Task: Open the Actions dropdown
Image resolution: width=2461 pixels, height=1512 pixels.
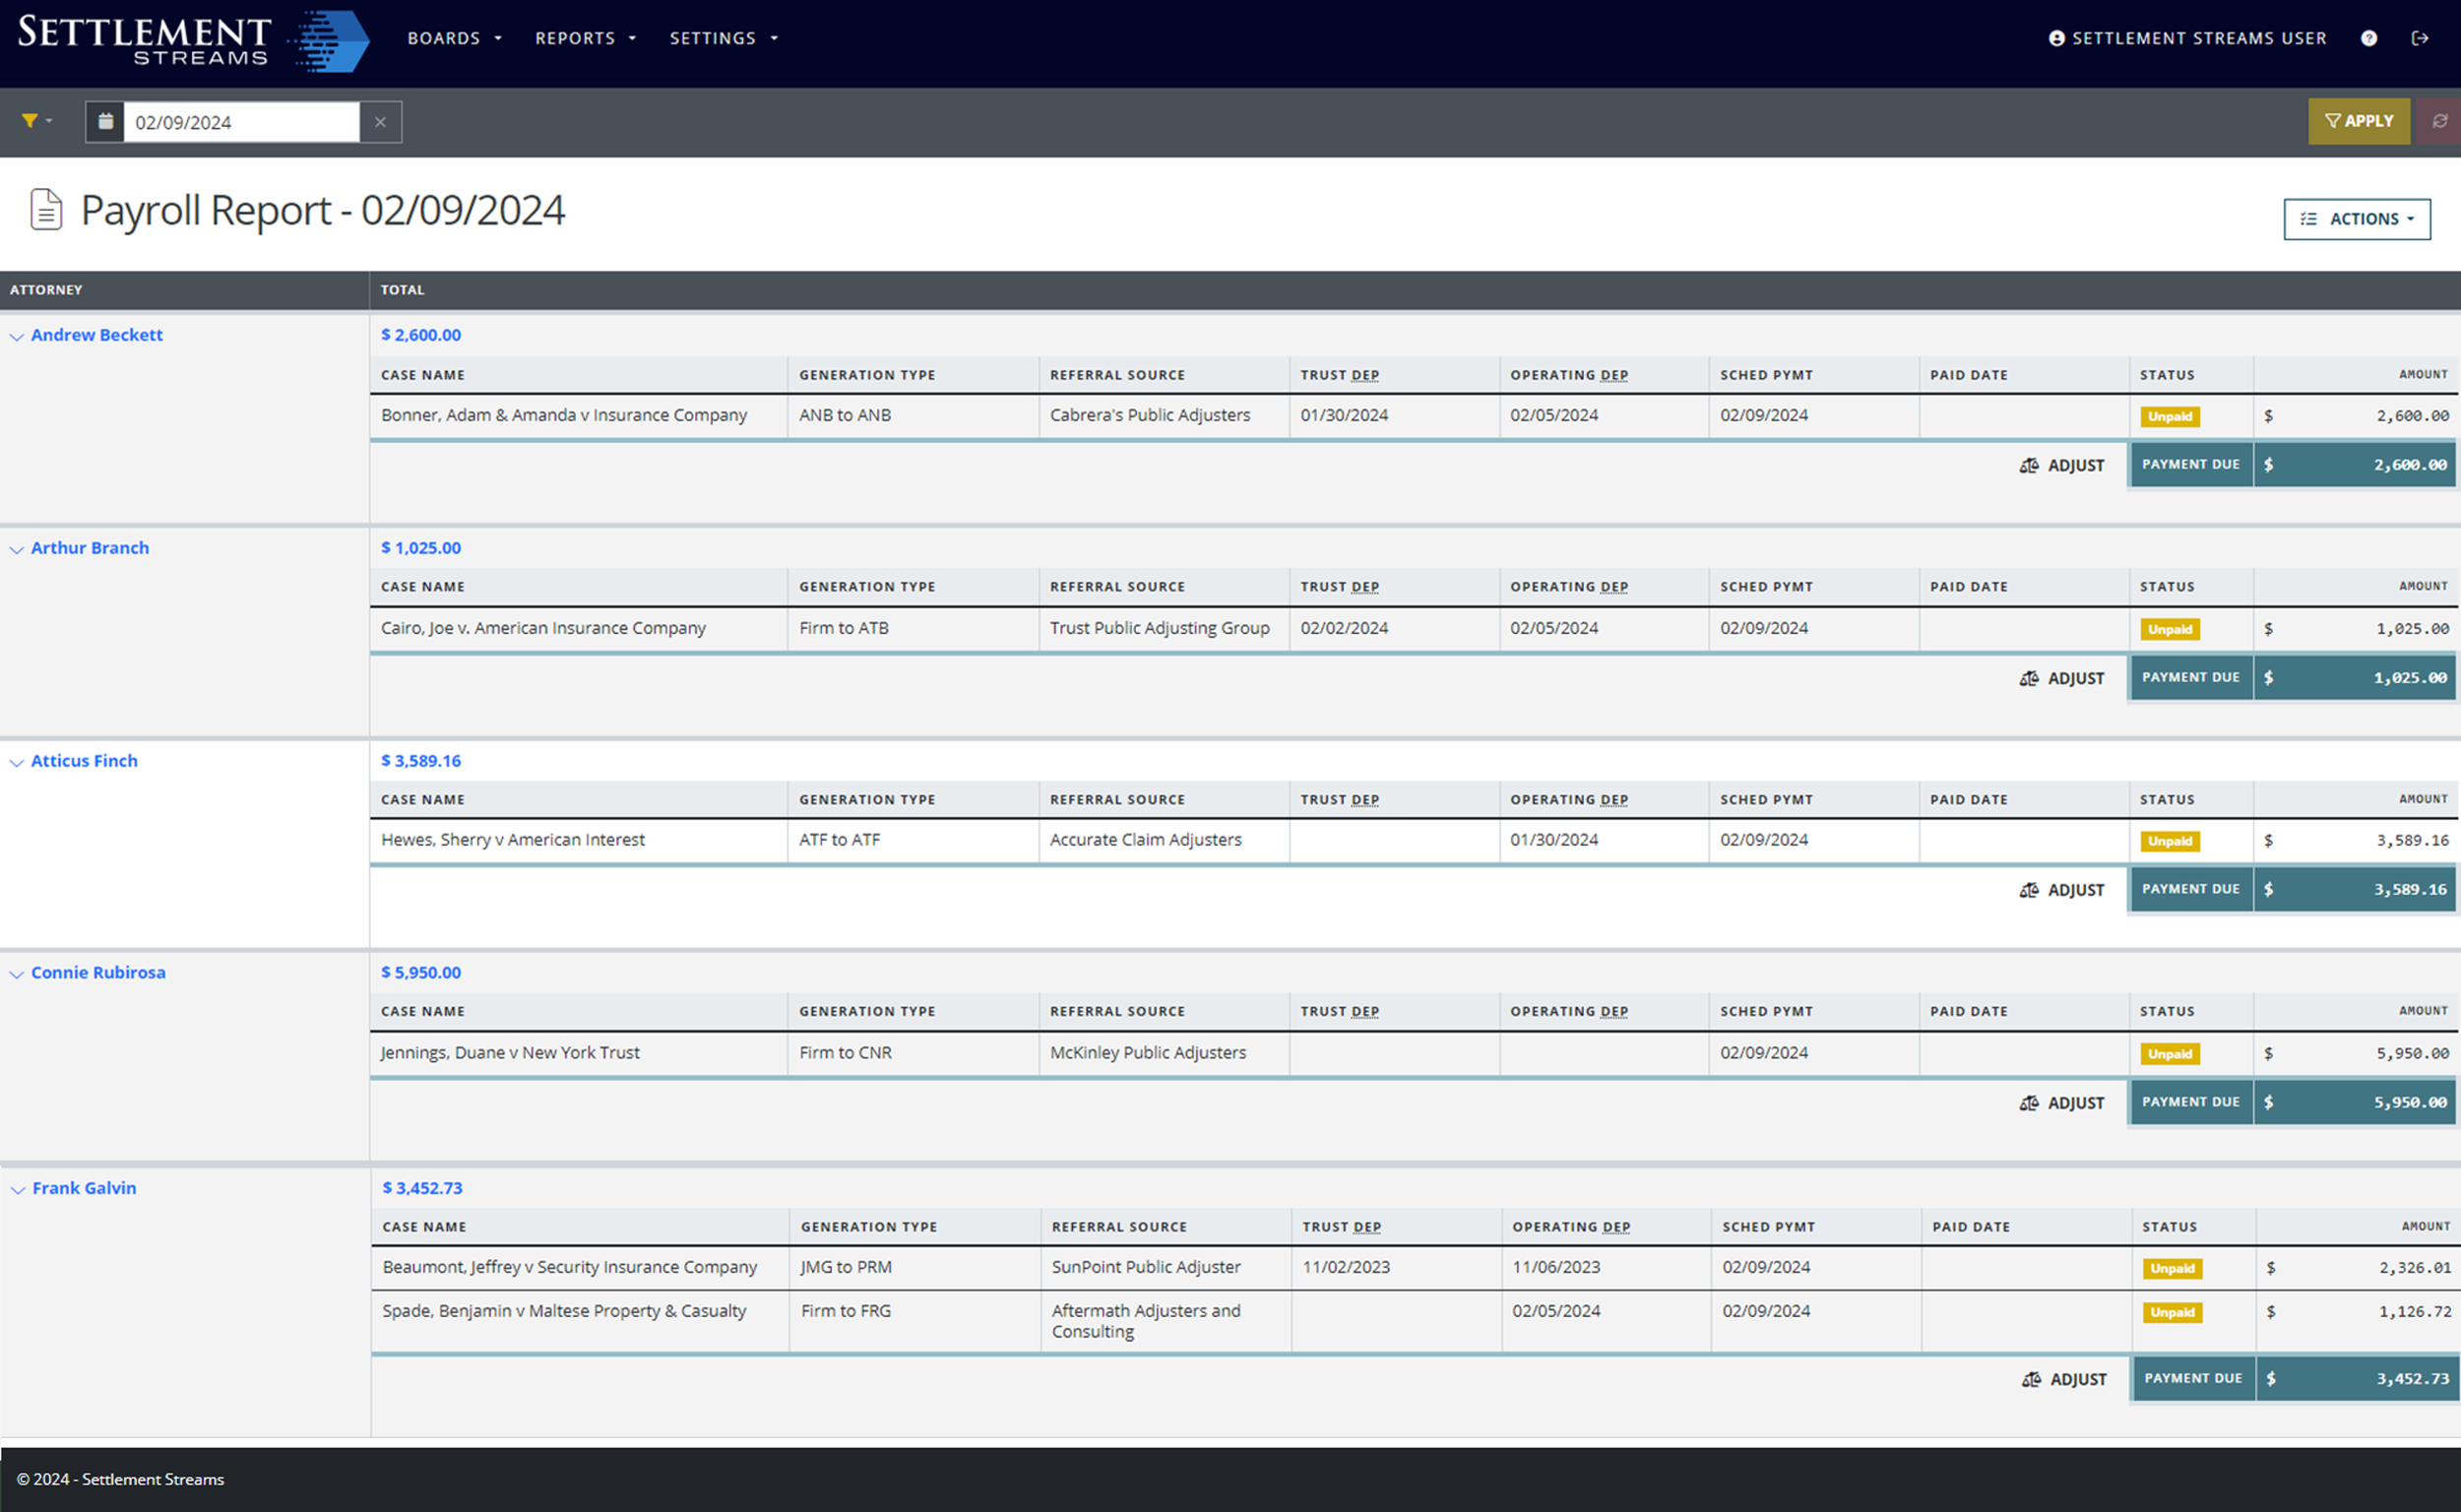Action: [x=2356, y=219]
